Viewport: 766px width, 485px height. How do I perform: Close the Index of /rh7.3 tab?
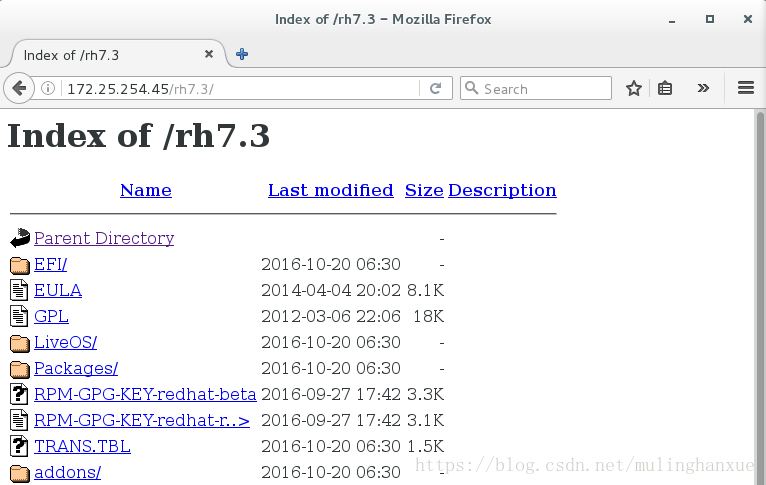pyautogui.click(x=209, y=54)
